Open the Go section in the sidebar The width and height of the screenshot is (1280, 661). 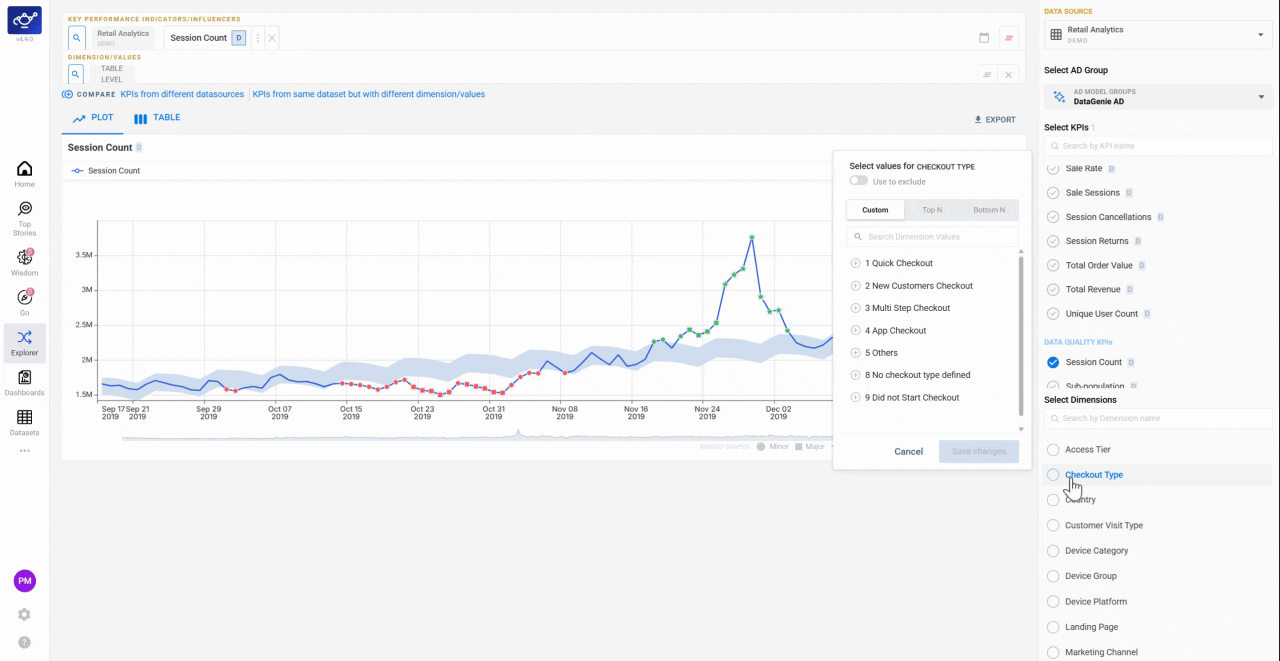click(24, 302)
